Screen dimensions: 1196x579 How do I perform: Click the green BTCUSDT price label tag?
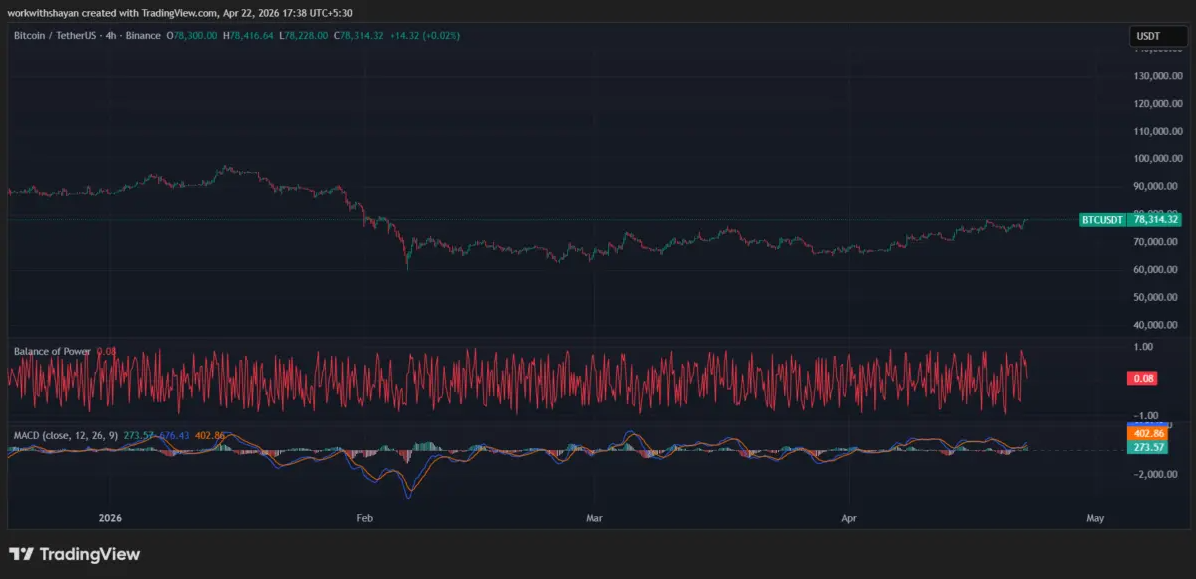coord(1103,219)
